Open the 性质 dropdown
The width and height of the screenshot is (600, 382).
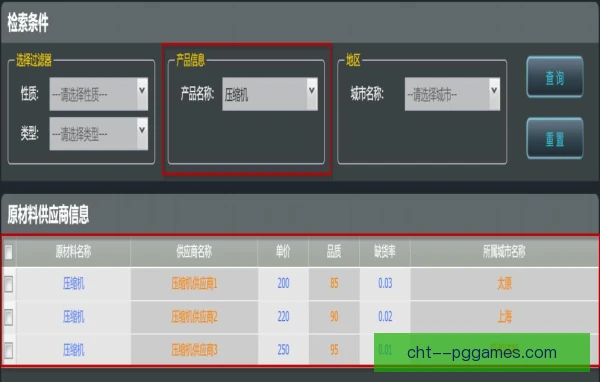click(x=99, y=94)
